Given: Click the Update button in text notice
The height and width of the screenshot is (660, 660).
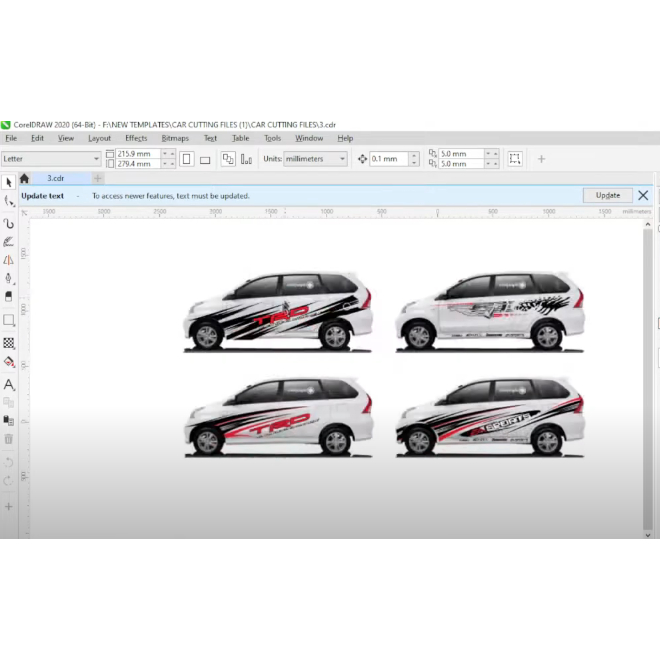Looking at the screenshot, I should tap(608, 196).
